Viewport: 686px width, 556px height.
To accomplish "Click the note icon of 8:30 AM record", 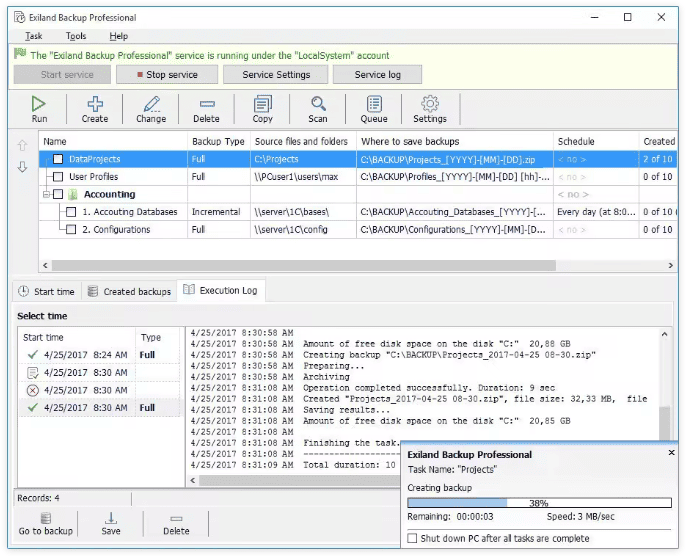I will pyautogui.click(x=32, y=373).
